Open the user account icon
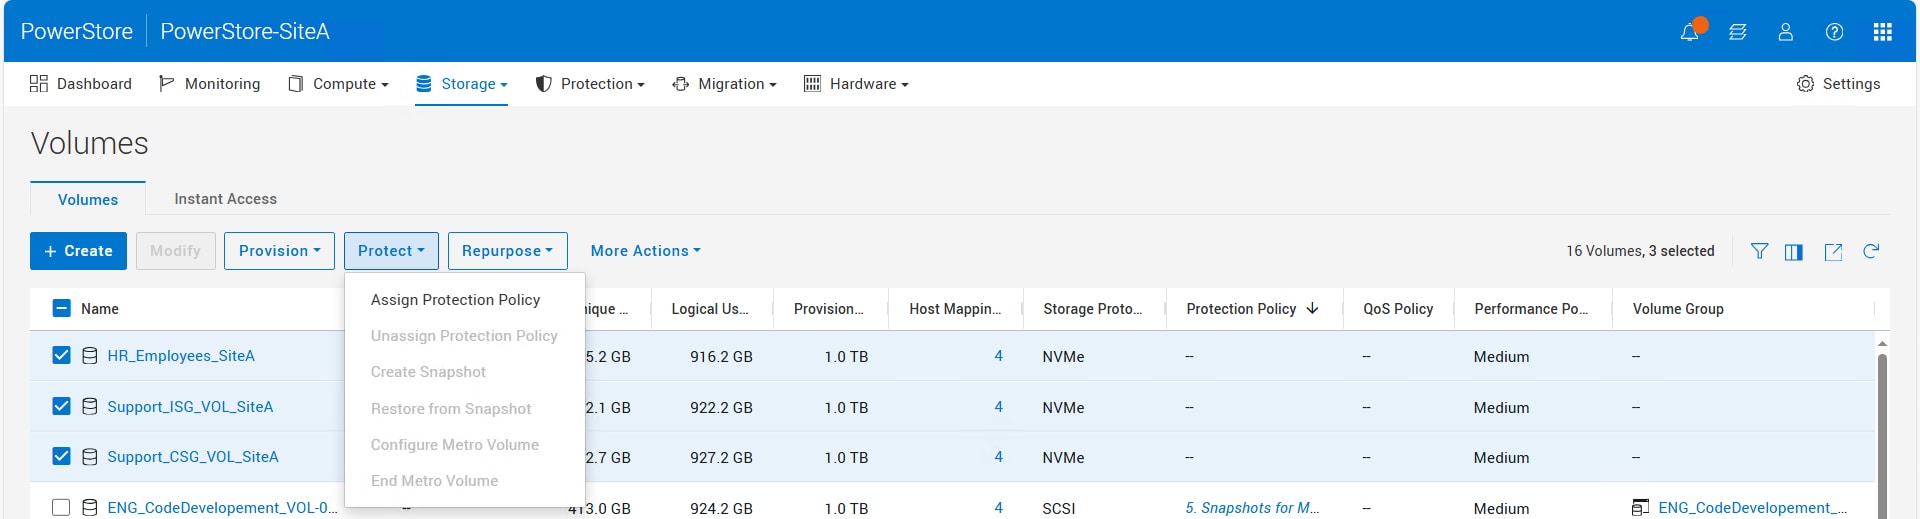 coord(1785,32)
